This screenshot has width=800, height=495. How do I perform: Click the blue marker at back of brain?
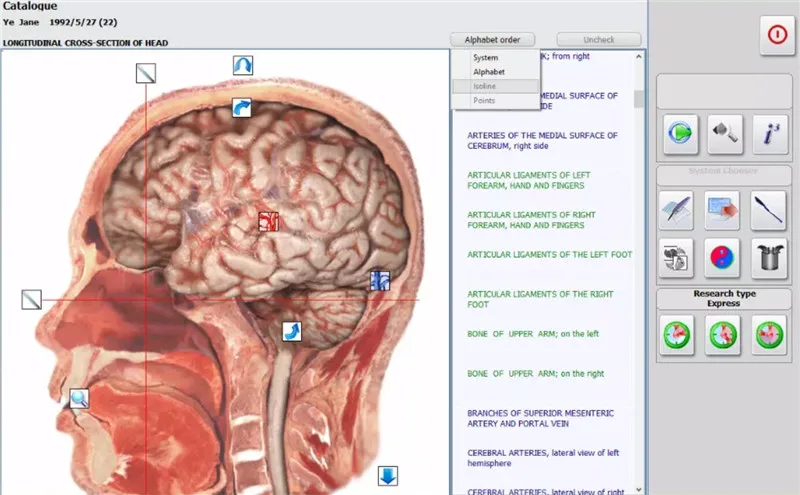379,280
